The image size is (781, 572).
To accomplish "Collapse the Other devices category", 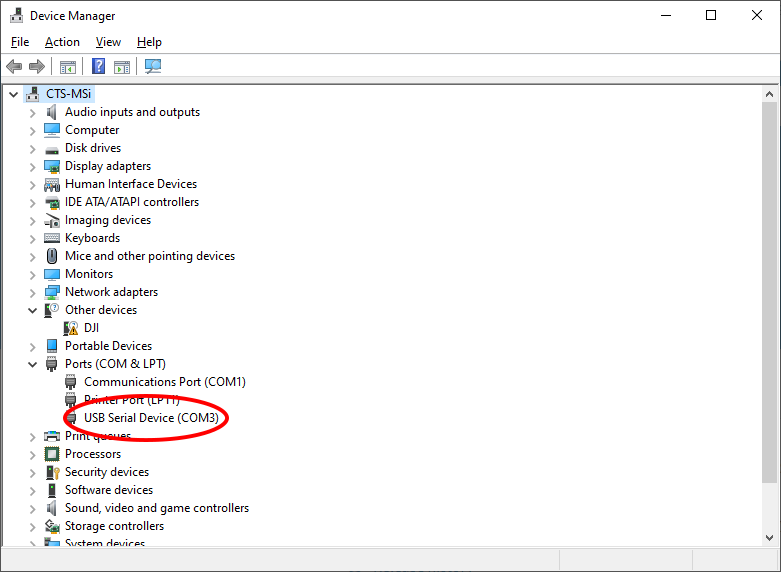I will pyautogui.click(x=32, y=310).
